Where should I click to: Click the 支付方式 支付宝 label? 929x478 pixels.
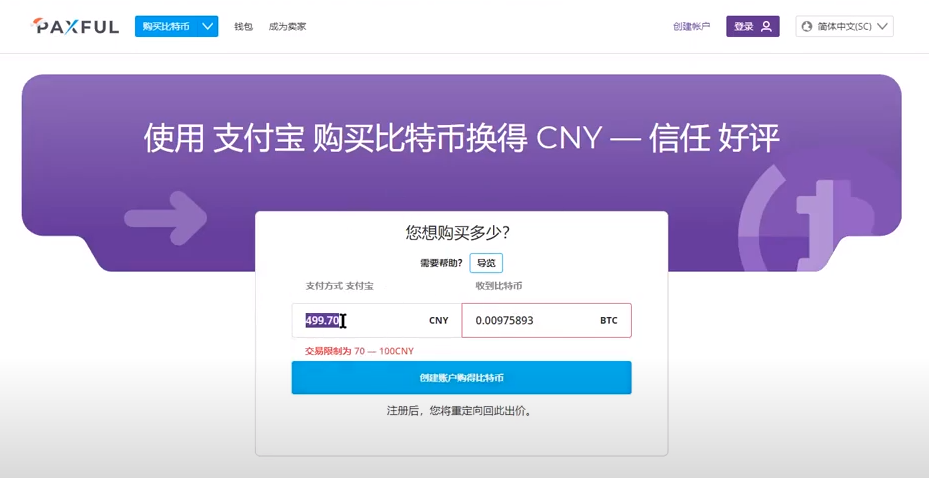click(x=339, y=286)
